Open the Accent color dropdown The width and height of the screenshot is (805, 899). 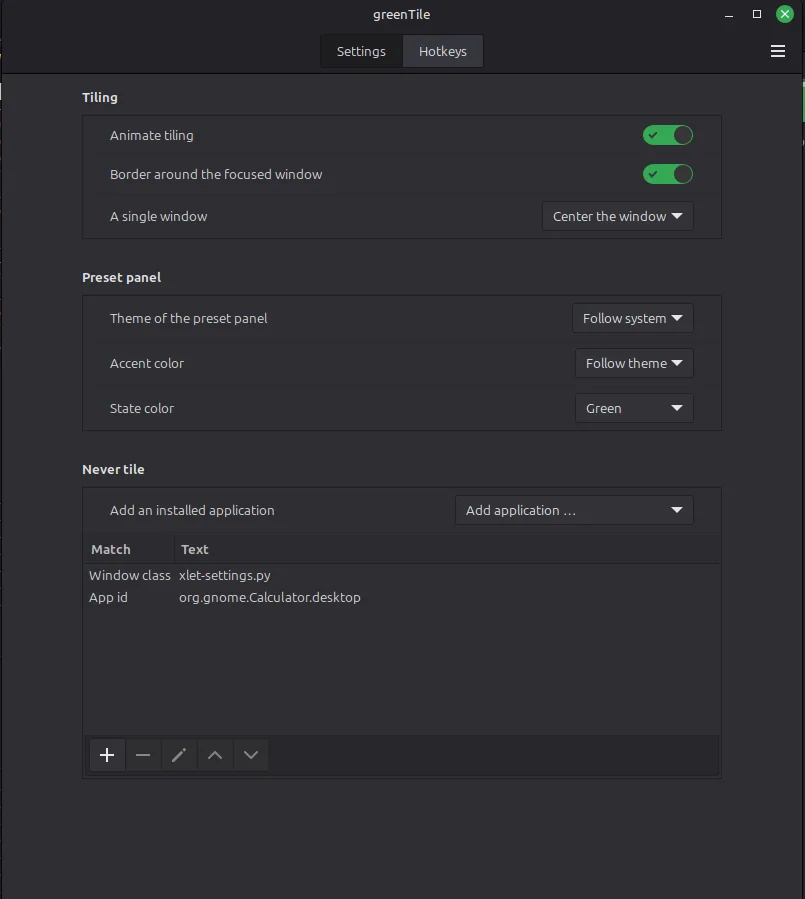(634, 363)
